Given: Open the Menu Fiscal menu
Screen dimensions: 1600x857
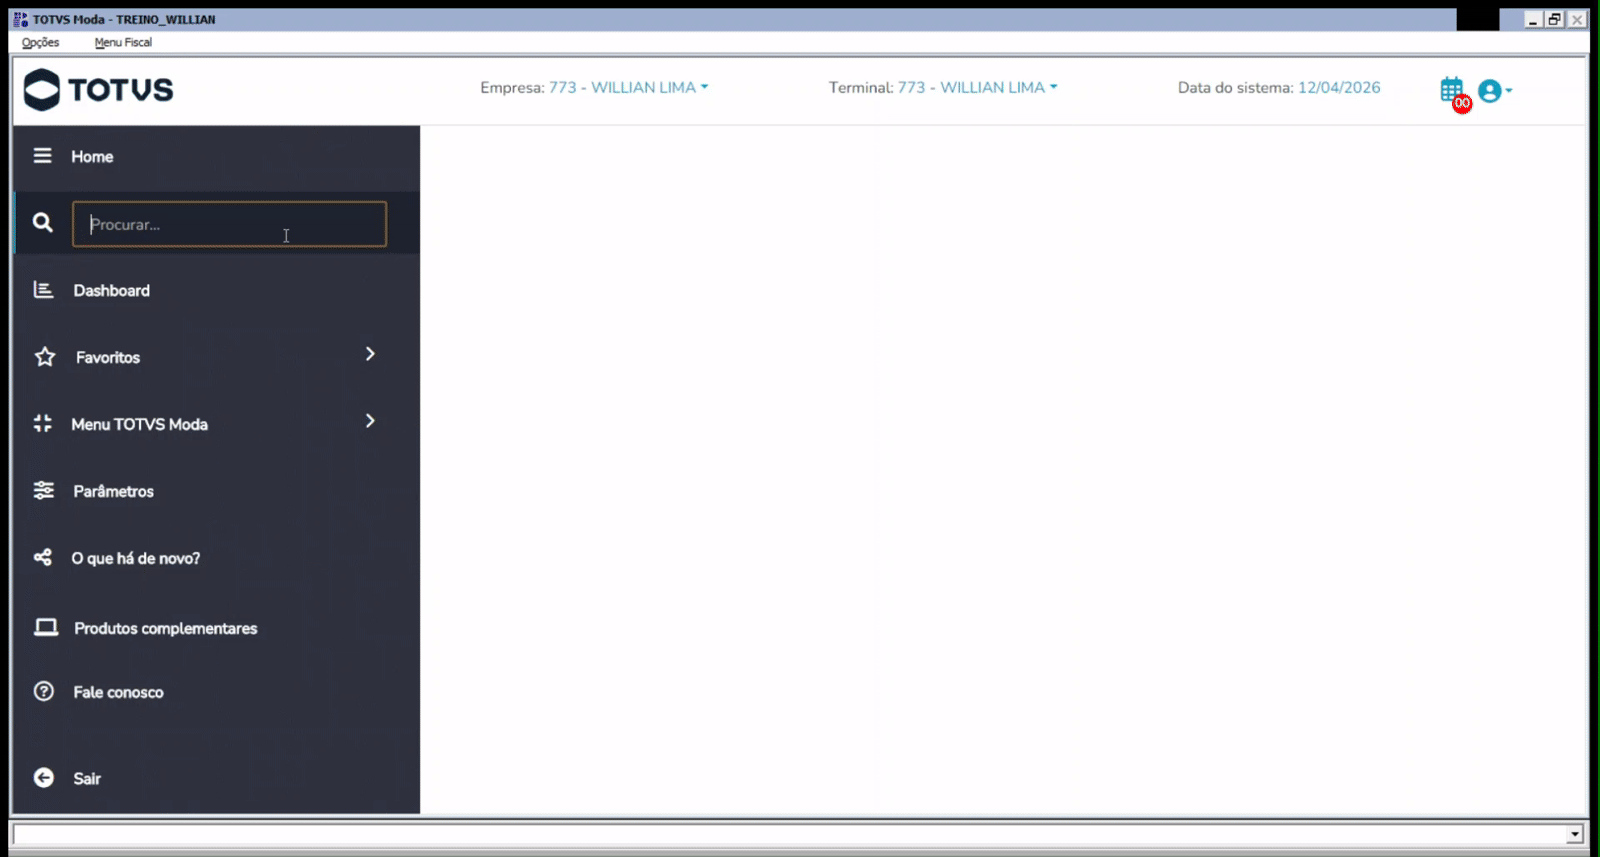Looking at the screenshot, I should [123, 42].
